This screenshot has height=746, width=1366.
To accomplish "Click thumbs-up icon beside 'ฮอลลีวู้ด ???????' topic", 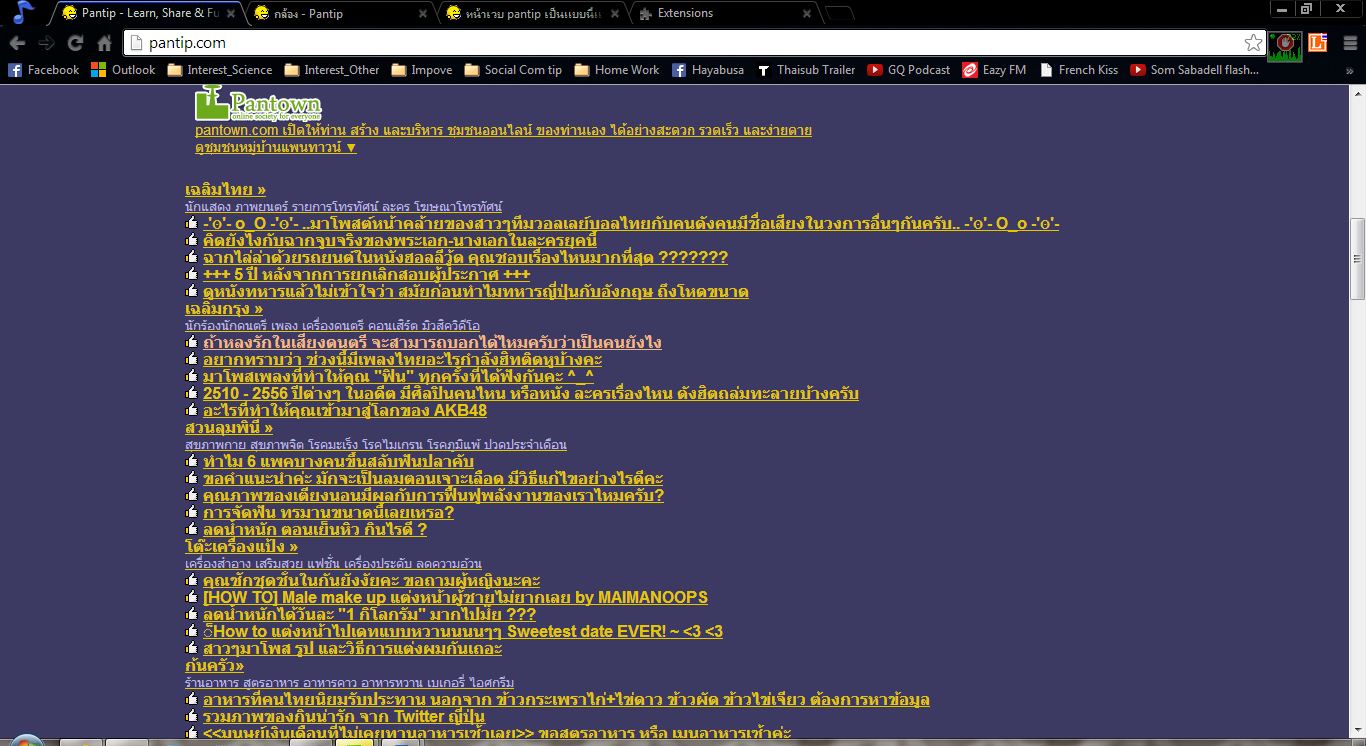I will [x=192, y=257].
